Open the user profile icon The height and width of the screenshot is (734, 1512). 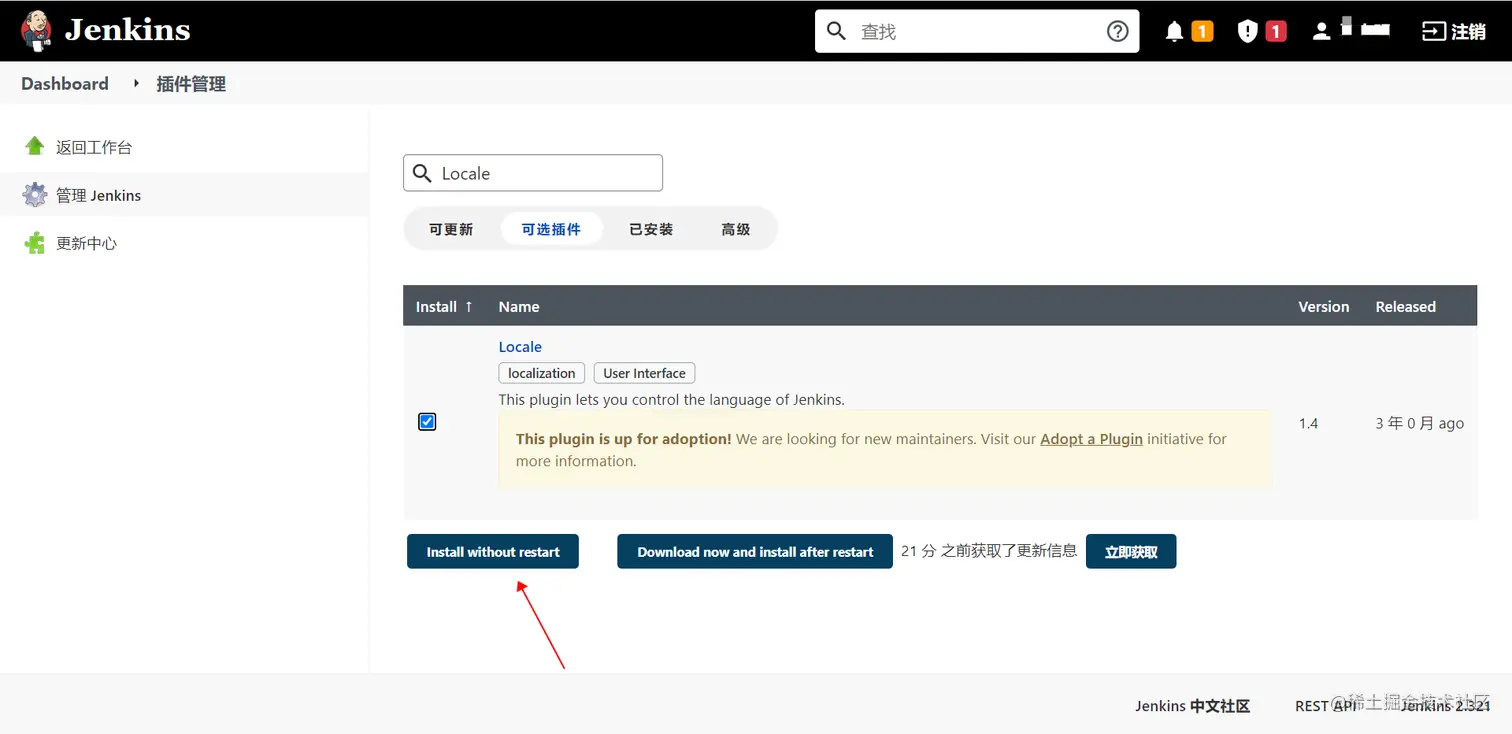pyautogui.click(x=1321, y=32)
